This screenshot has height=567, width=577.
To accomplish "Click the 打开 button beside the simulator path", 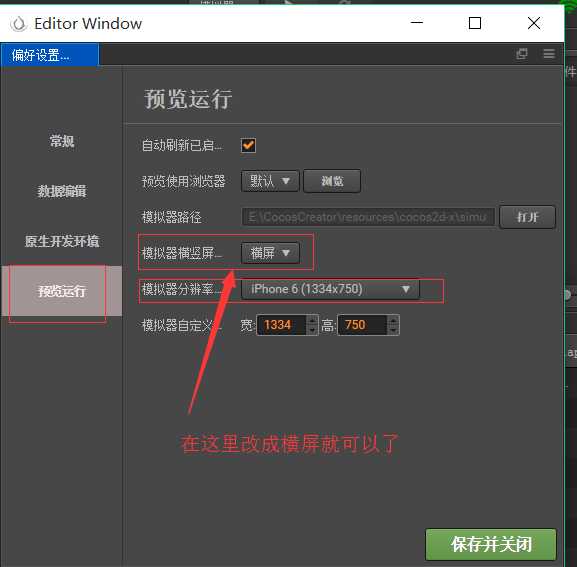I will [527, 217].
